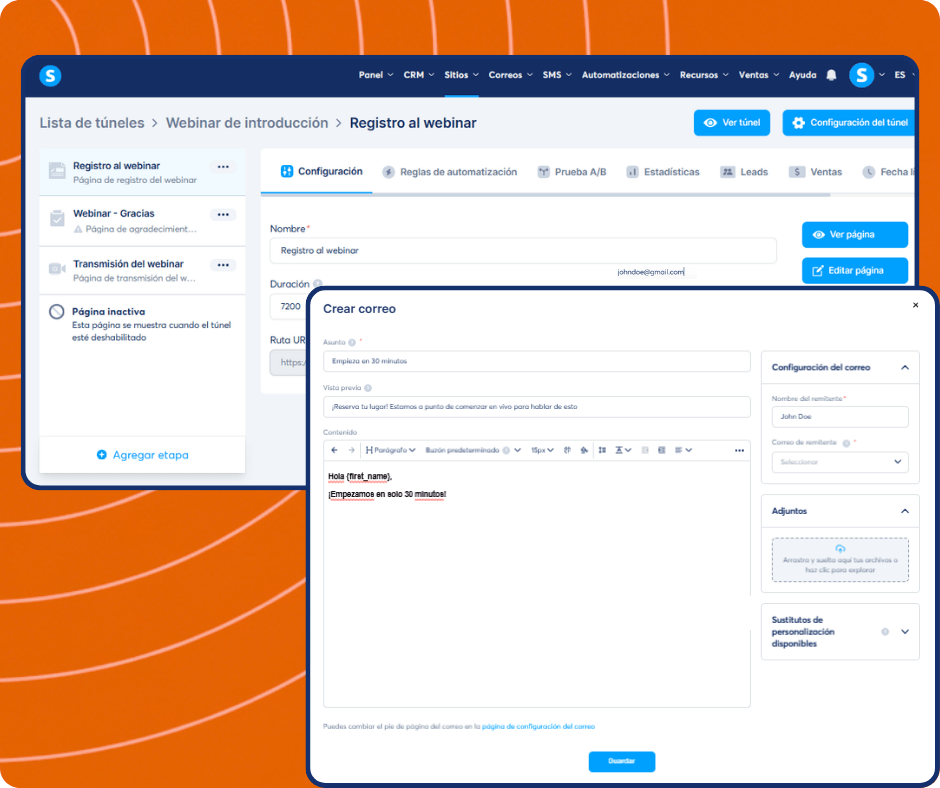Open the text alignment dropdown in editor
Image resolution: width=940 pixels, height=788 pixels.
coord(683,450)
